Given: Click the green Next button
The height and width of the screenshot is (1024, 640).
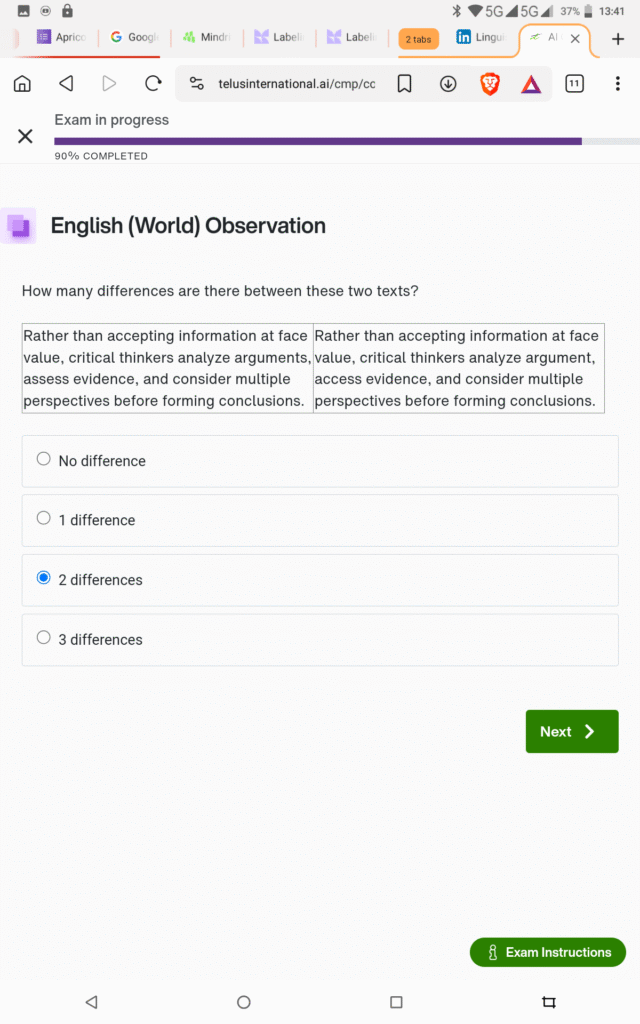Looking at the screenshot, I should pyautogui.click(x=572, y=732).
